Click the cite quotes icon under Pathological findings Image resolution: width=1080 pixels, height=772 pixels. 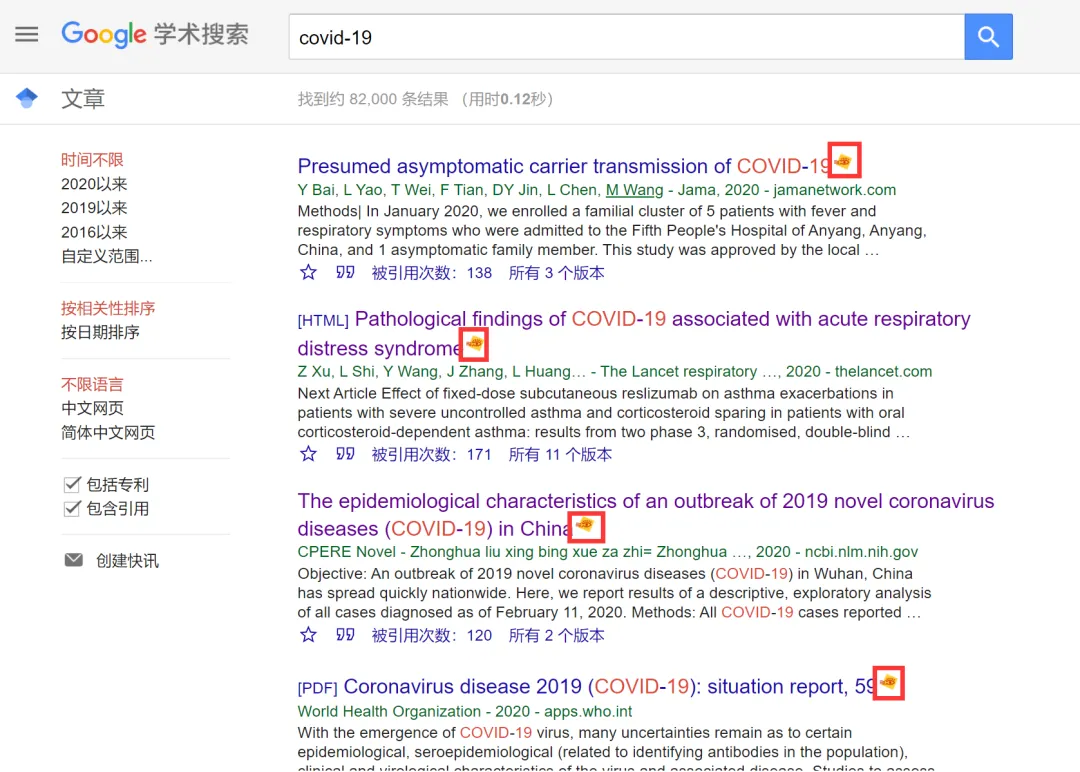(345, 453)
